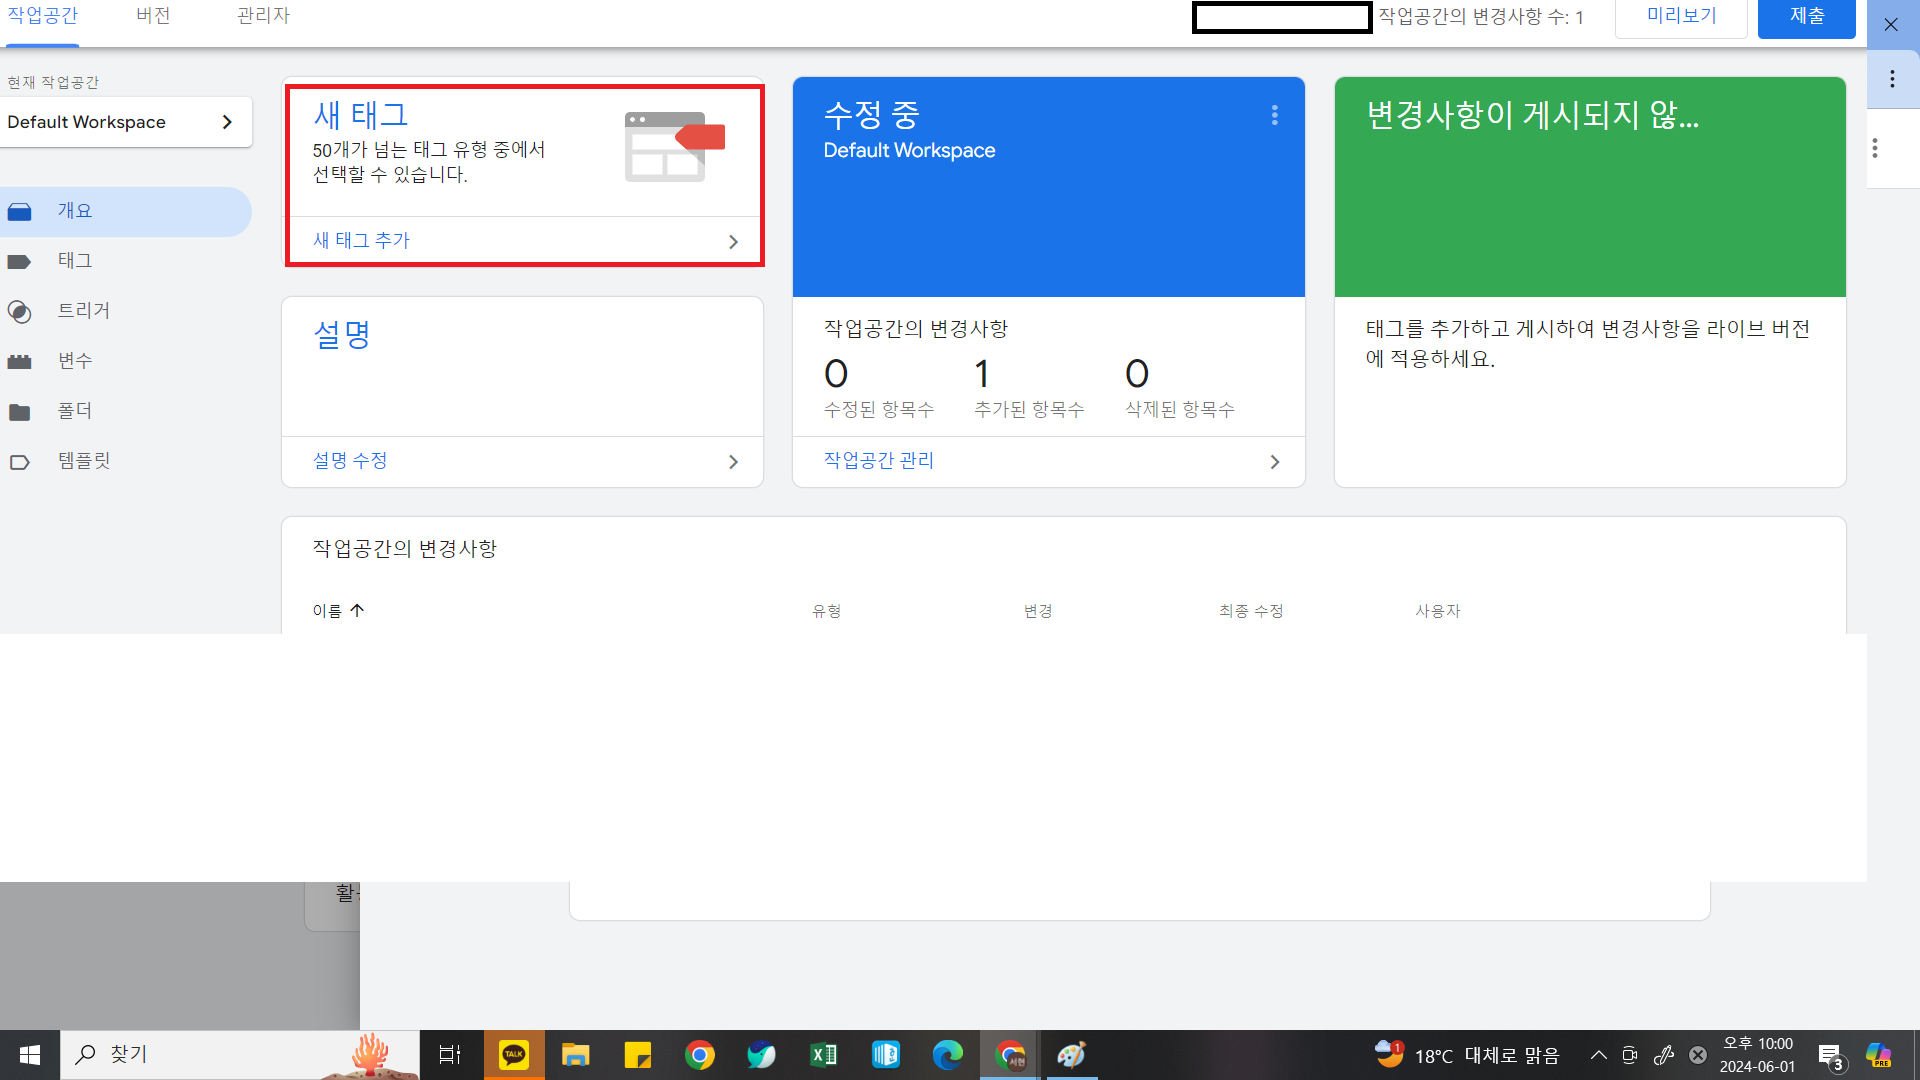
Task: Open KakaoTalk from the taskbar
Action: point(514,1055)
